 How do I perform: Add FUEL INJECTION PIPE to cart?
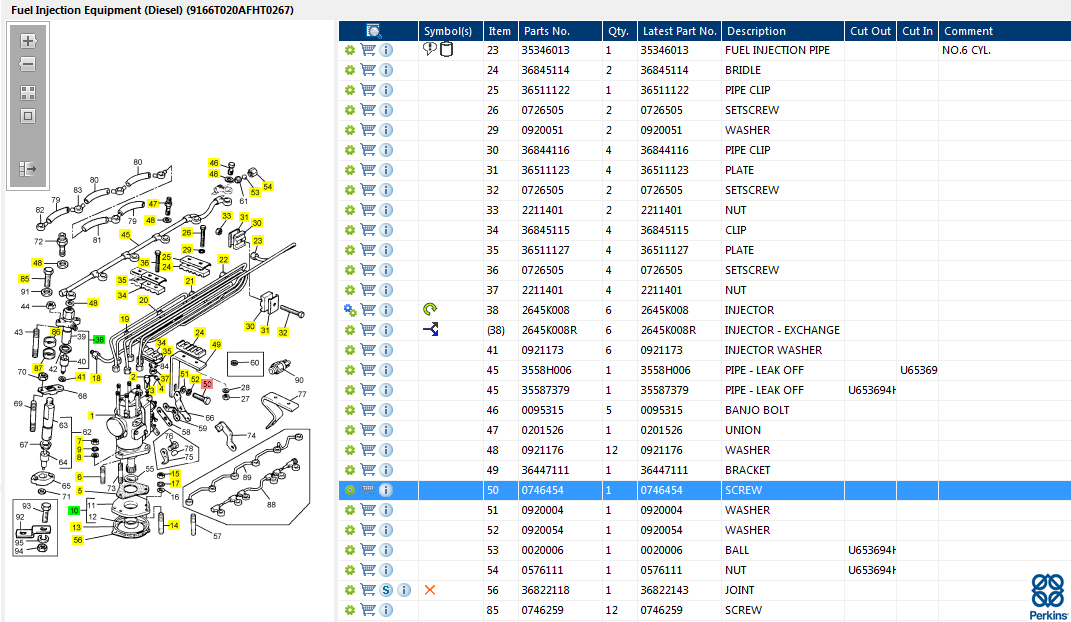pyautogui.click(x=368, y=50)
